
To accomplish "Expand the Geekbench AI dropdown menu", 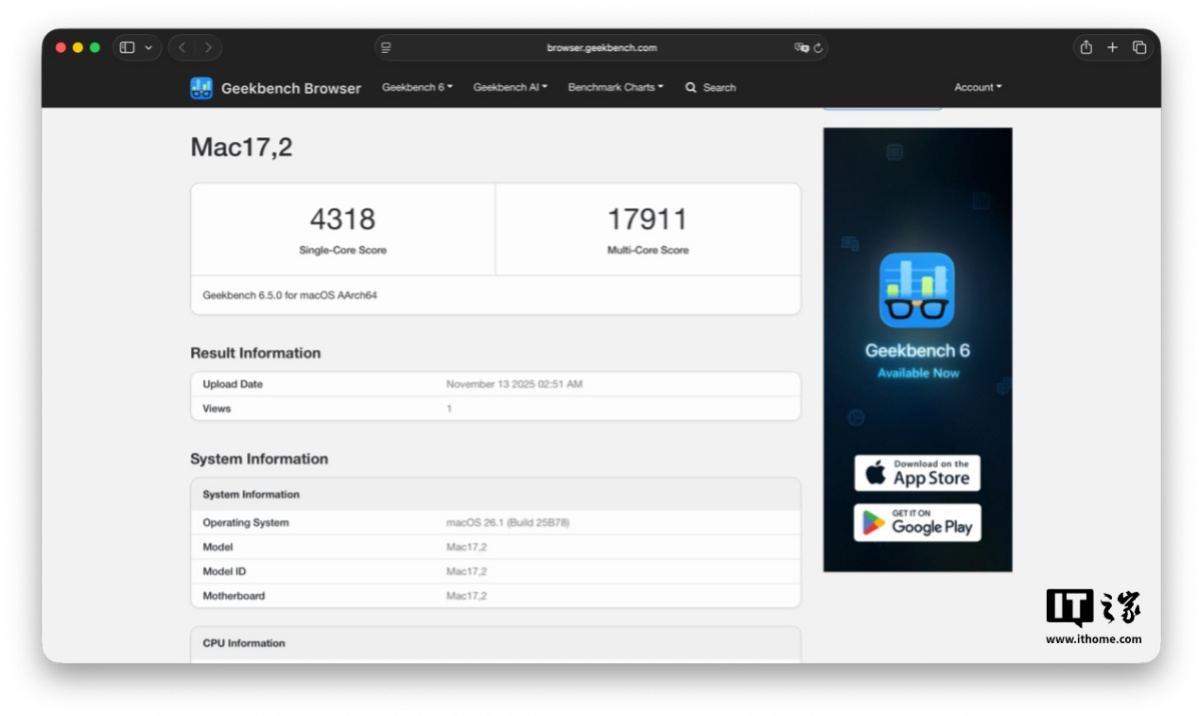I will point(510,88).
